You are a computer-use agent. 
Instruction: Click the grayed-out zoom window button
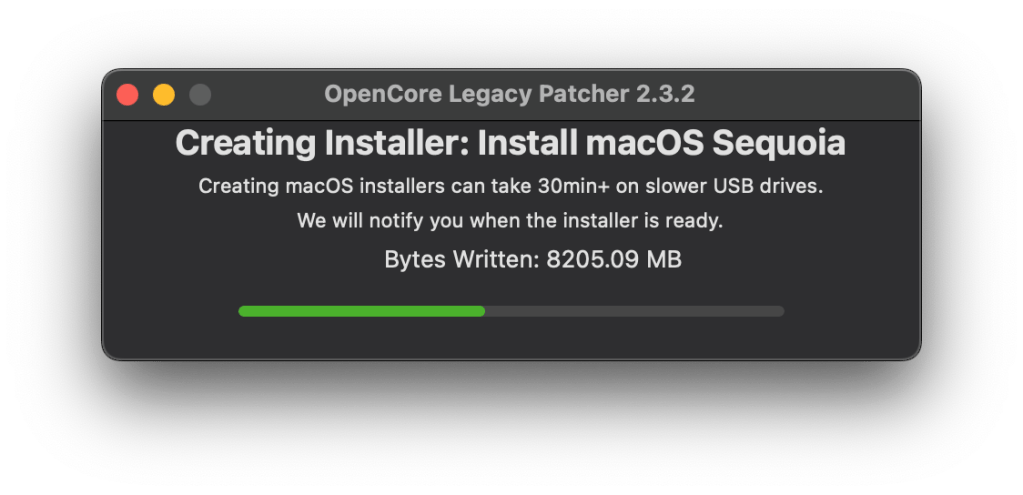(x=200, y=95)
